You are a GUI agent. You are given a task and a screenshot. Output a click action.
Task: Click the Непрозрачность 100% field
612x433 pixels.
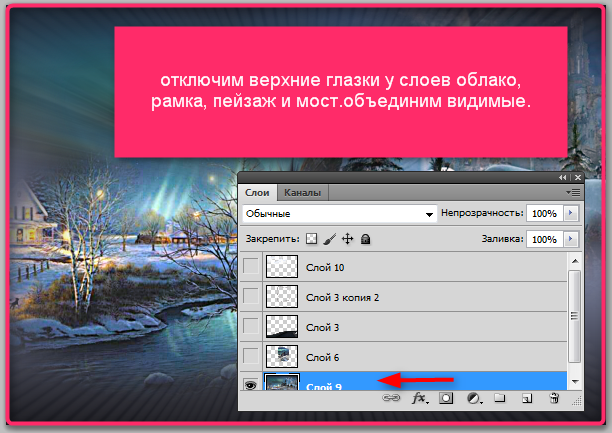tap(544, 213)
